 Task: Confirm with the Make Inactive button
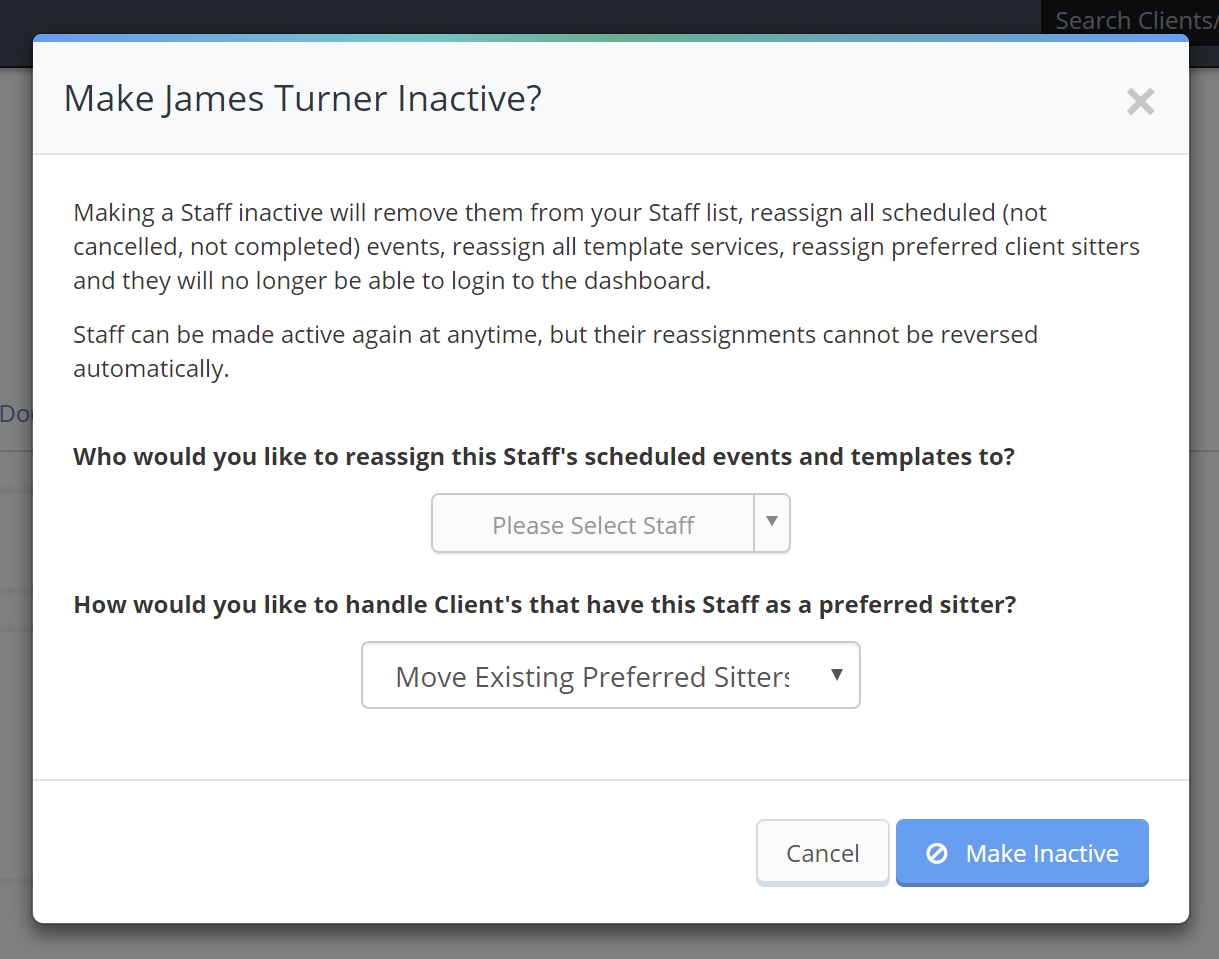click(1022, 853)
